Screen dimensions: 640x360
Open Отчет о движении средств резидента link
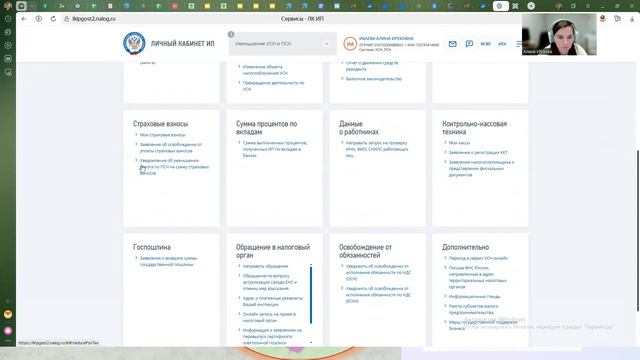click(371, 66)
